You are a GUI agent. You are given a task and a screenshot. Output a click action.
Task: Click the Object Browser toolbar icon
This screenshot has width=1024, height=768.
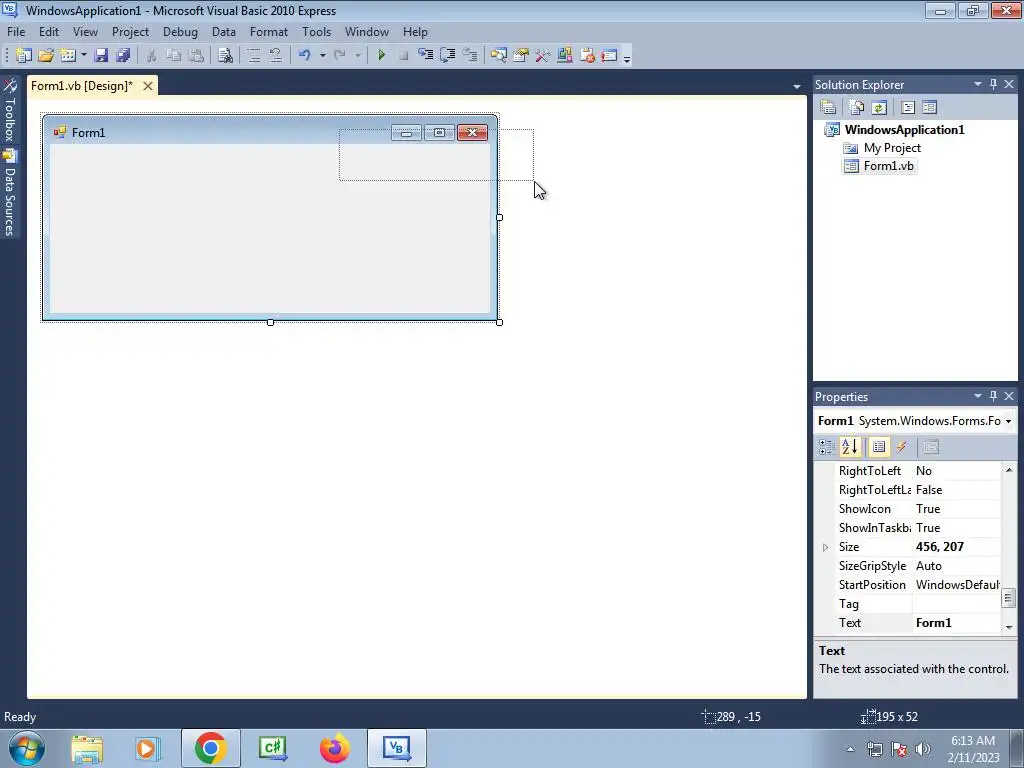[565, 56]
